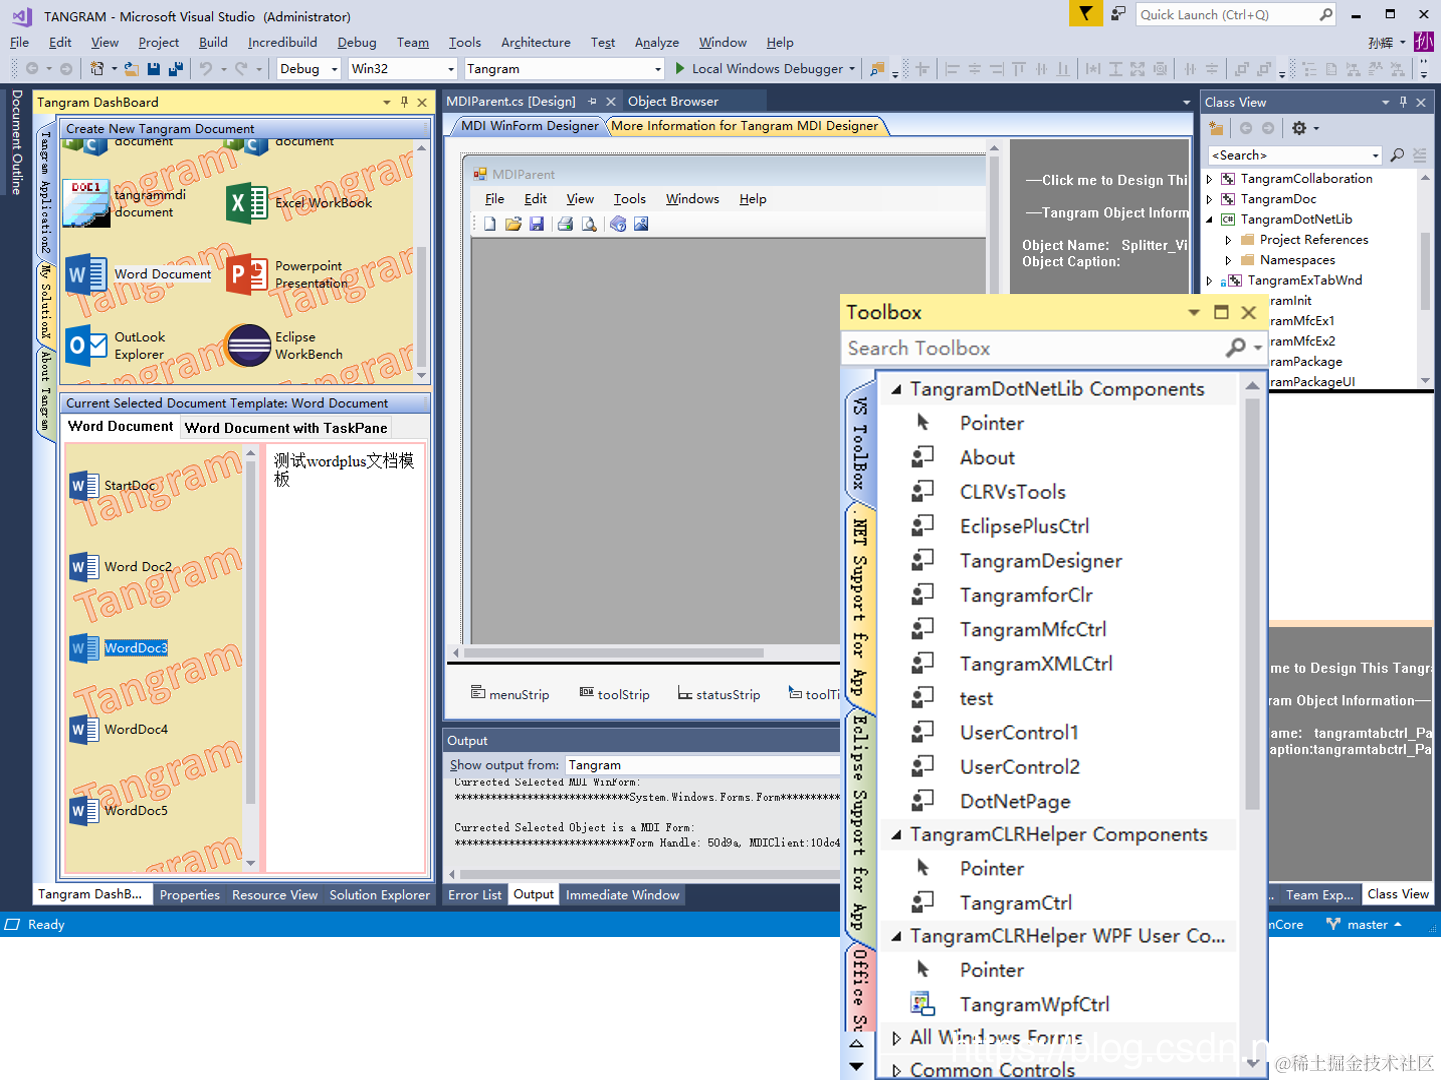Viewport: 1441px width, 1080px height.
Task: Select OutLook Explorer template
Action: coord(116,346)
